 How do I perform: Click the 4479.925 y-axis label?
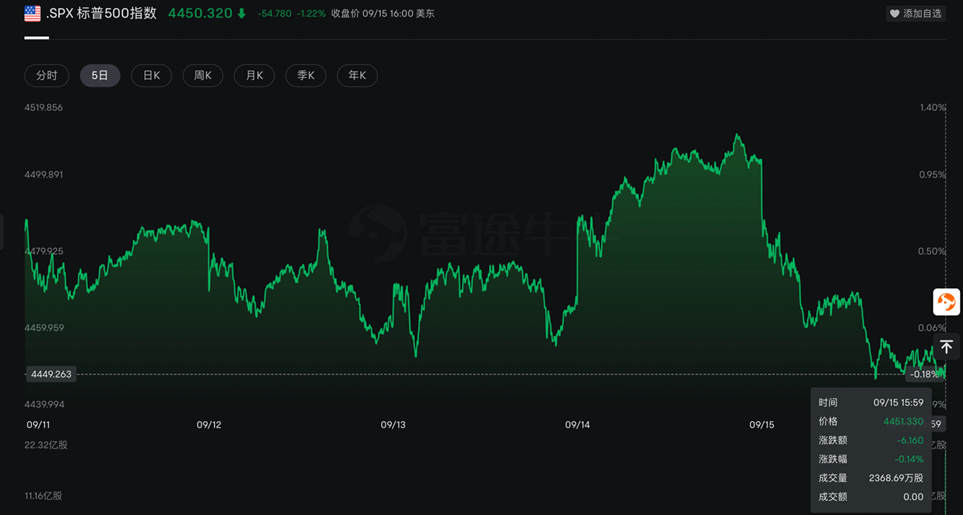click(x=44, y=251)
